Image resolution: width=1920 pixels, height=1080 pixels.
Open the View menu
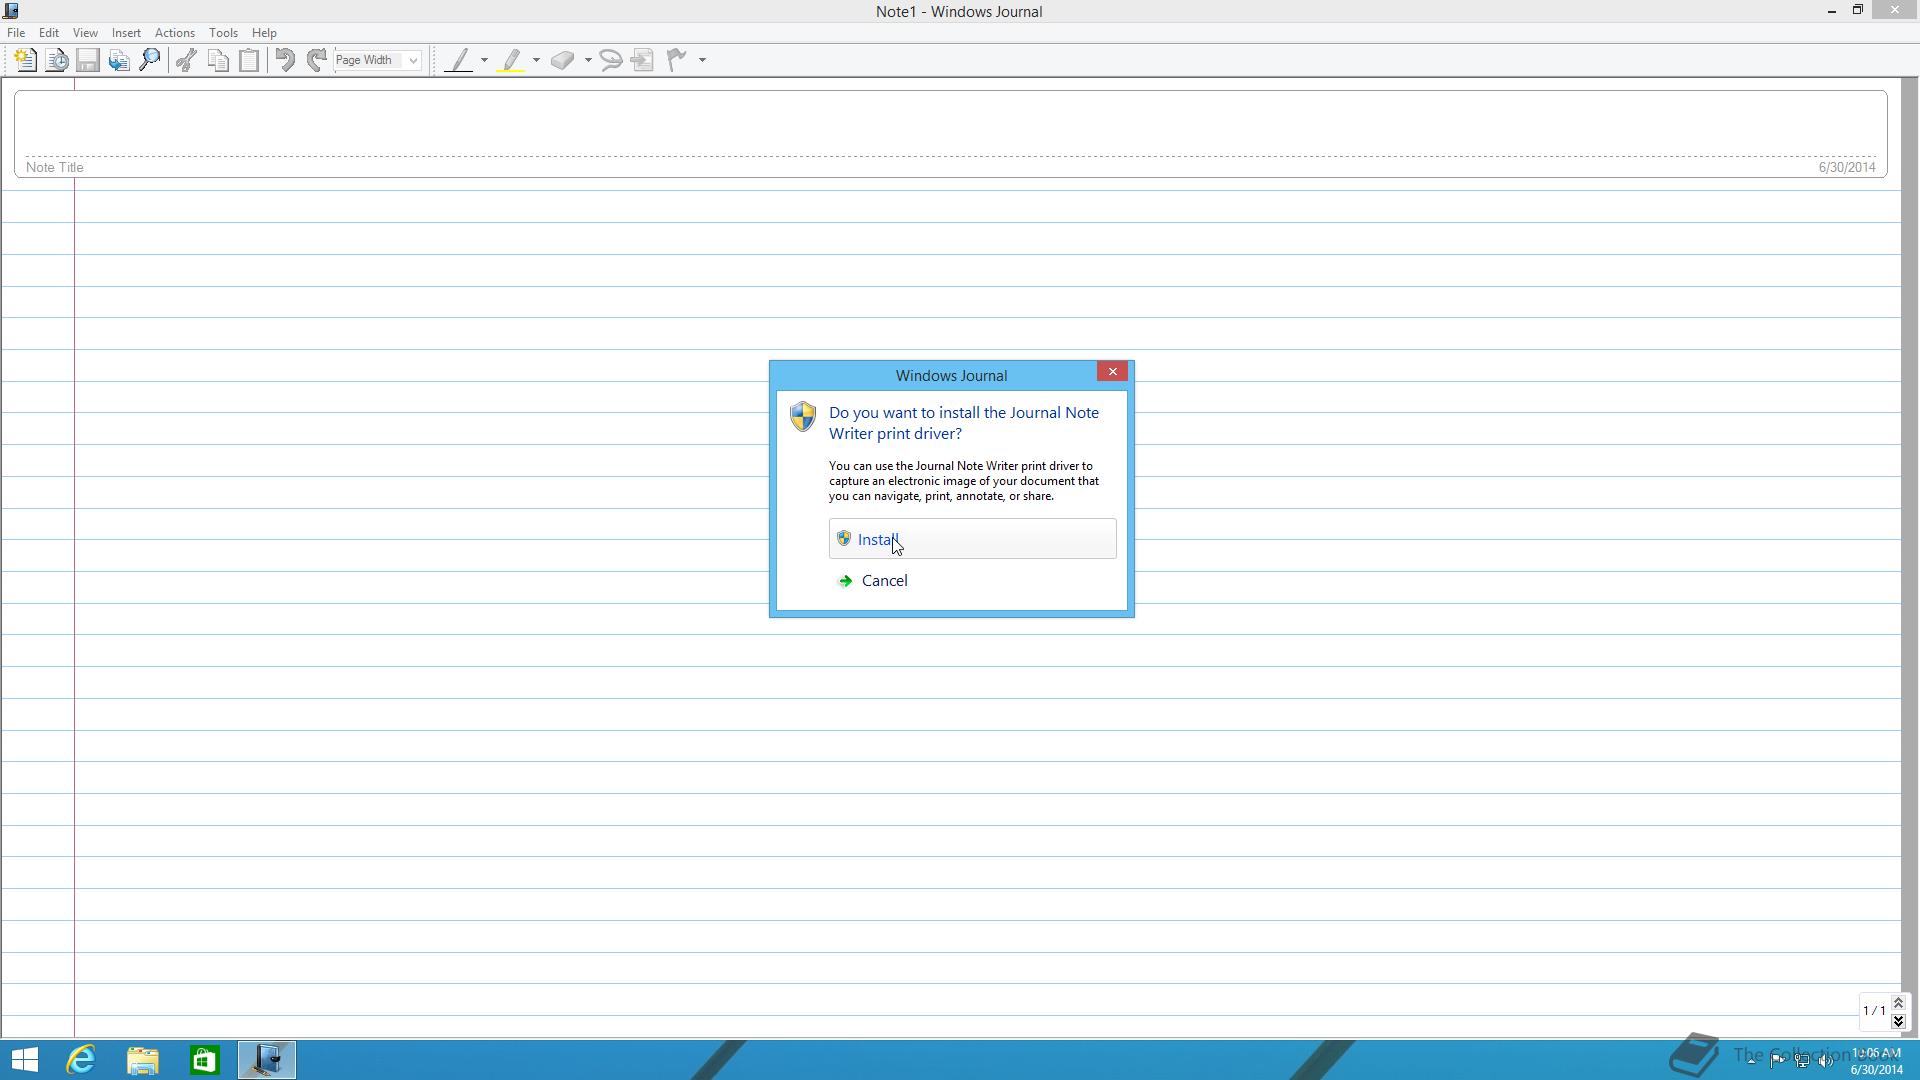pos(85,33)
